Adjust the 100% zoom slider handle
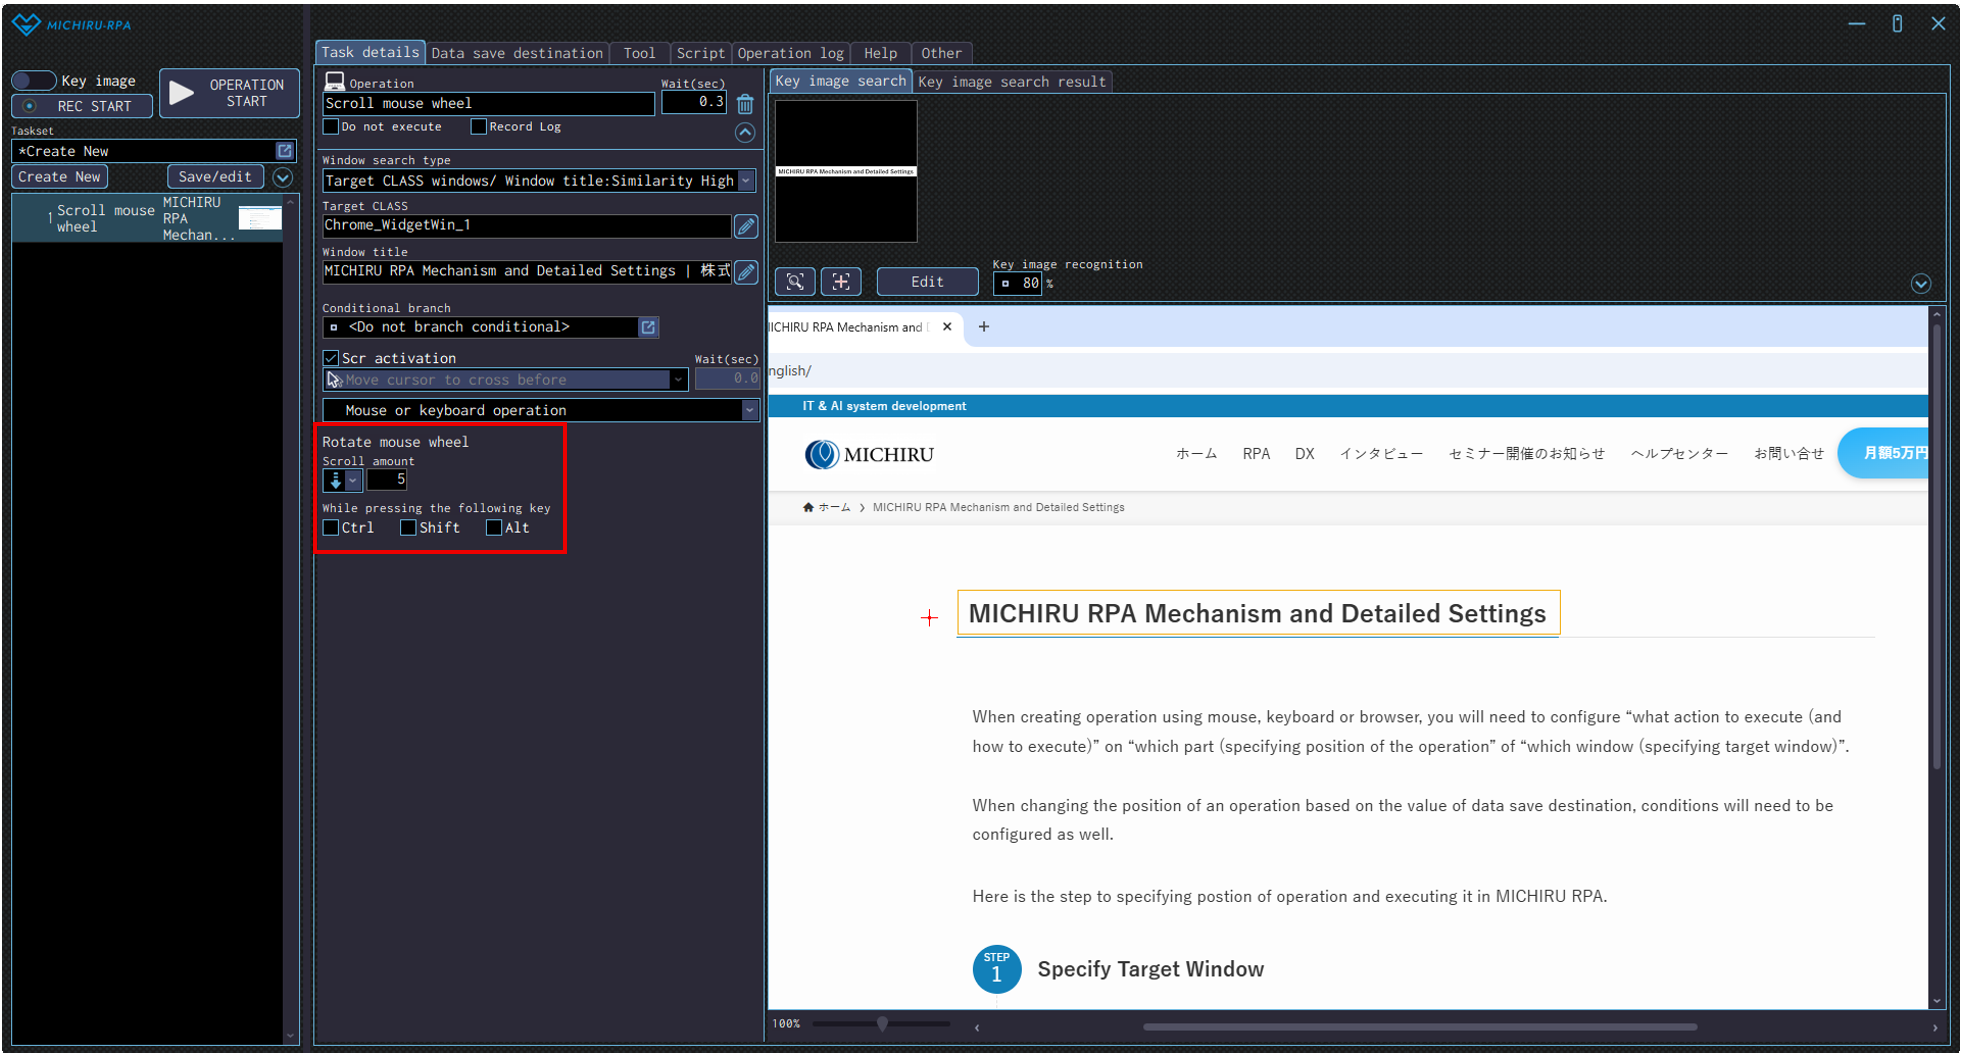Viewport: 1963px width, 1057px height. click(x=882, y=1024)
